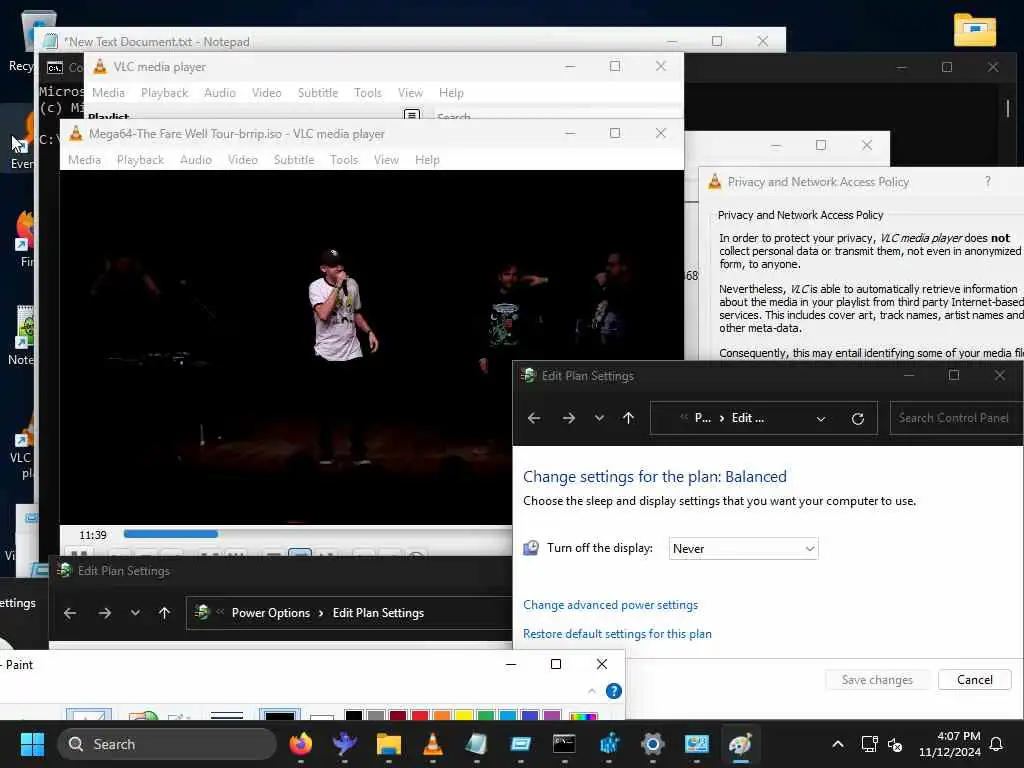The image size is (1024, 768).
Task: Go forward in the front Edit Plan Settings window
Action: [569, 418]
